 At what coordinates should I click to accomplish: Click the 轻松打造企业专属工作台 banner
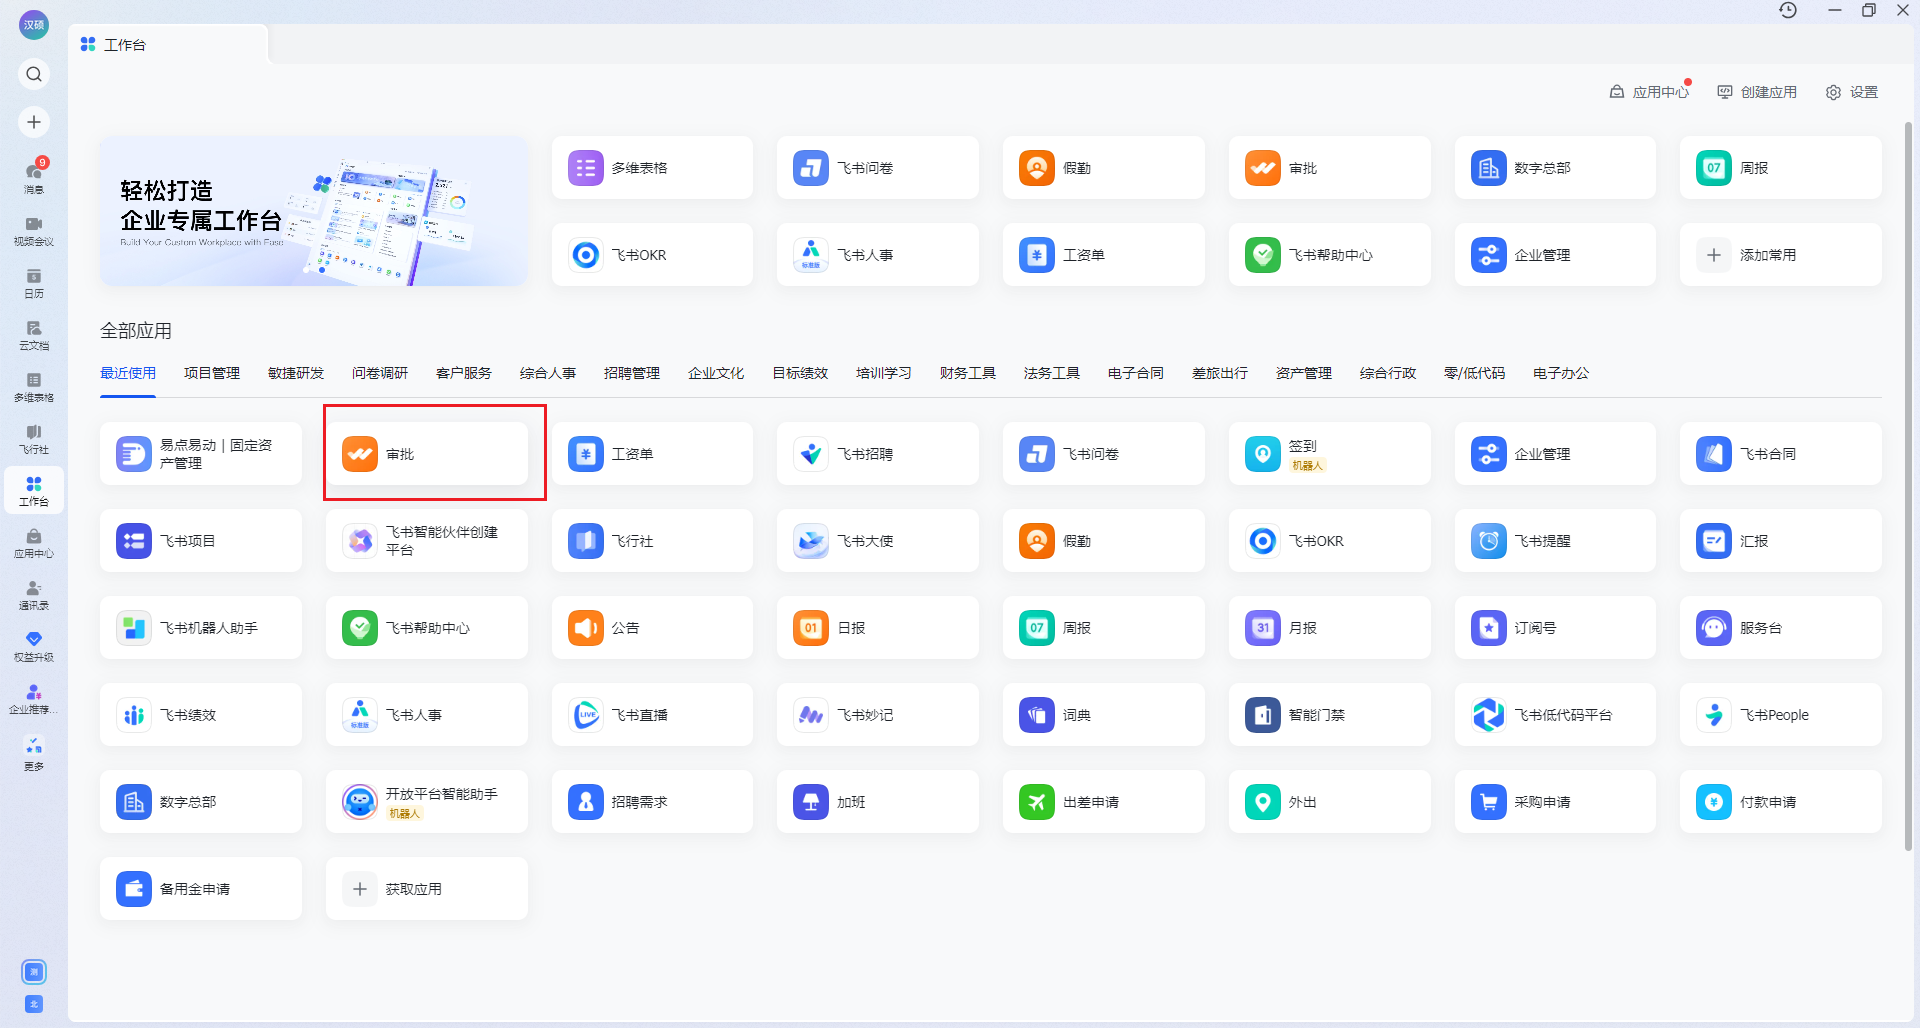pyautogui.click(x=314, y=211)
